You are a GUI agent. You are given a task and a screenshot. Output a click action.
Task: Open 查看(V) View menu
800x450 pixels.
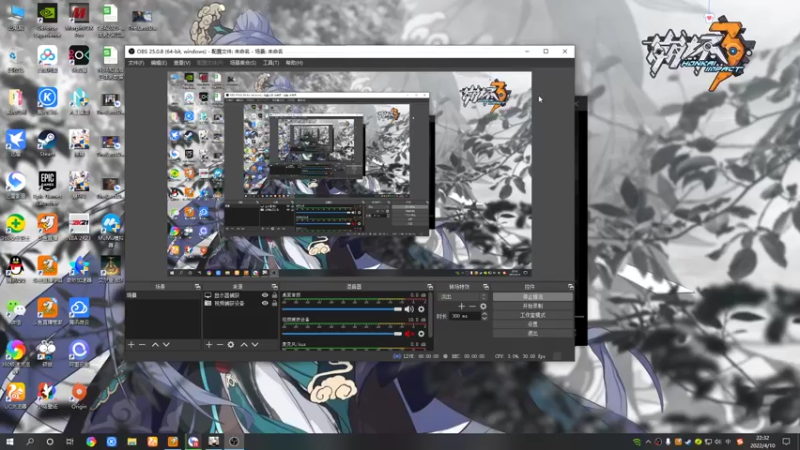point(182,63)
